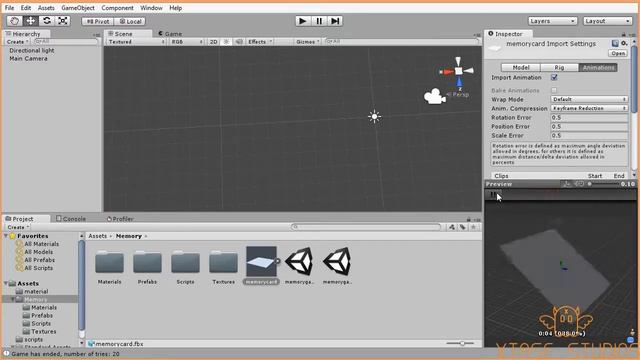The image size is (640, 360).
Task: Adjust the preview speed slider
Action: (603, 184)
